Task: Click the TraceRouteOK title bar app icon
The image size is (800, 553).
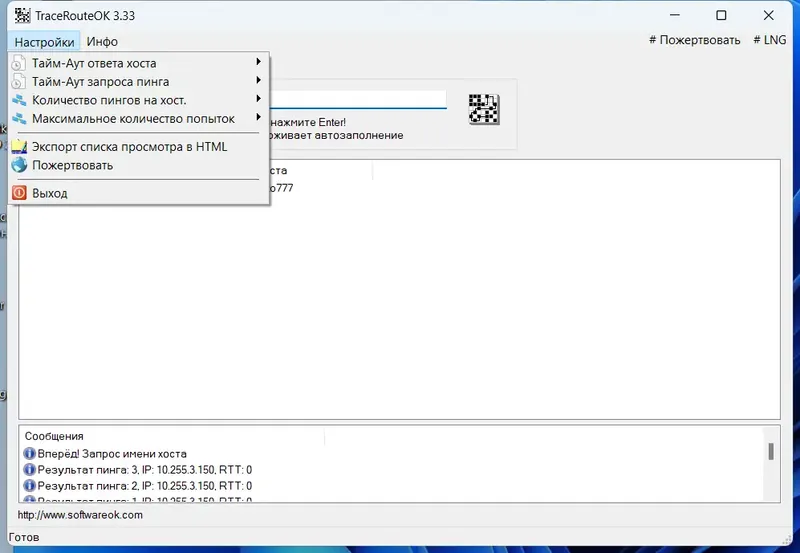Action: (22, 15)
